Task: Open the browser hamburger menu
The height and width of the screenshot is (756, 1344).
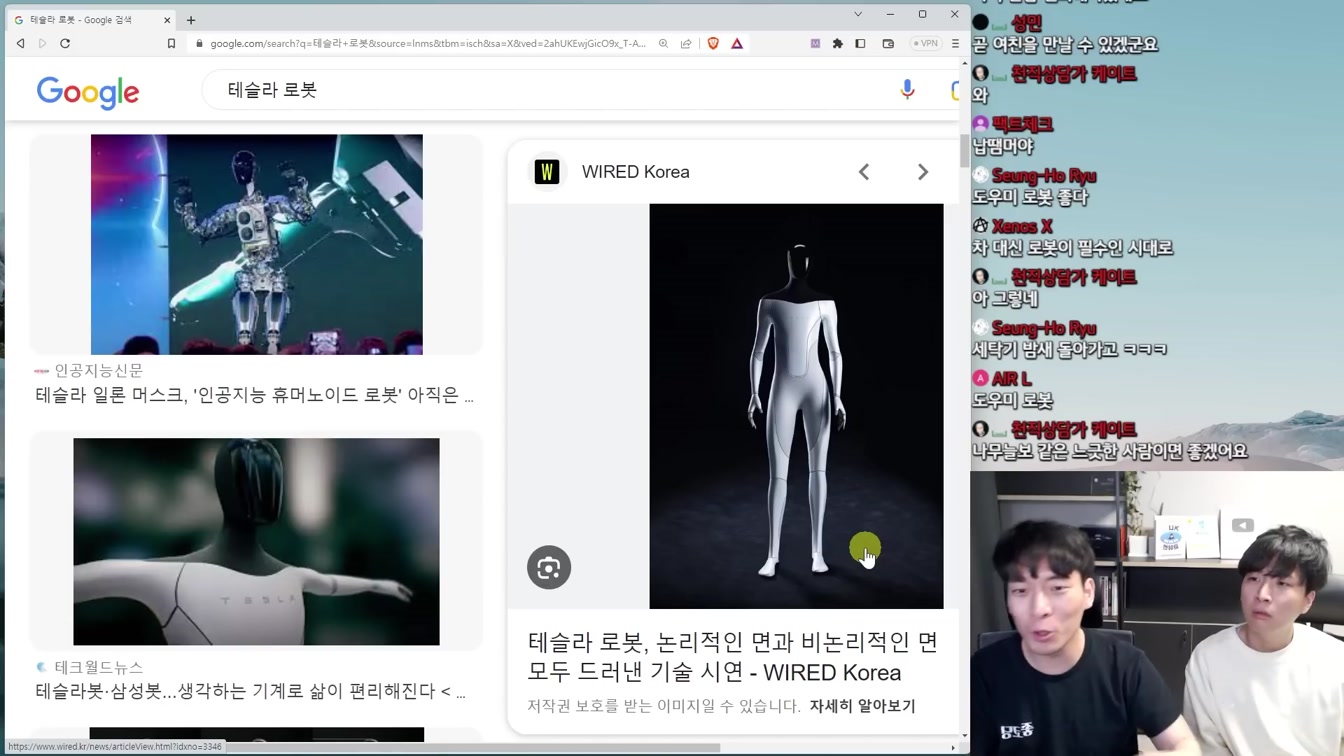Action: point(955,44)
